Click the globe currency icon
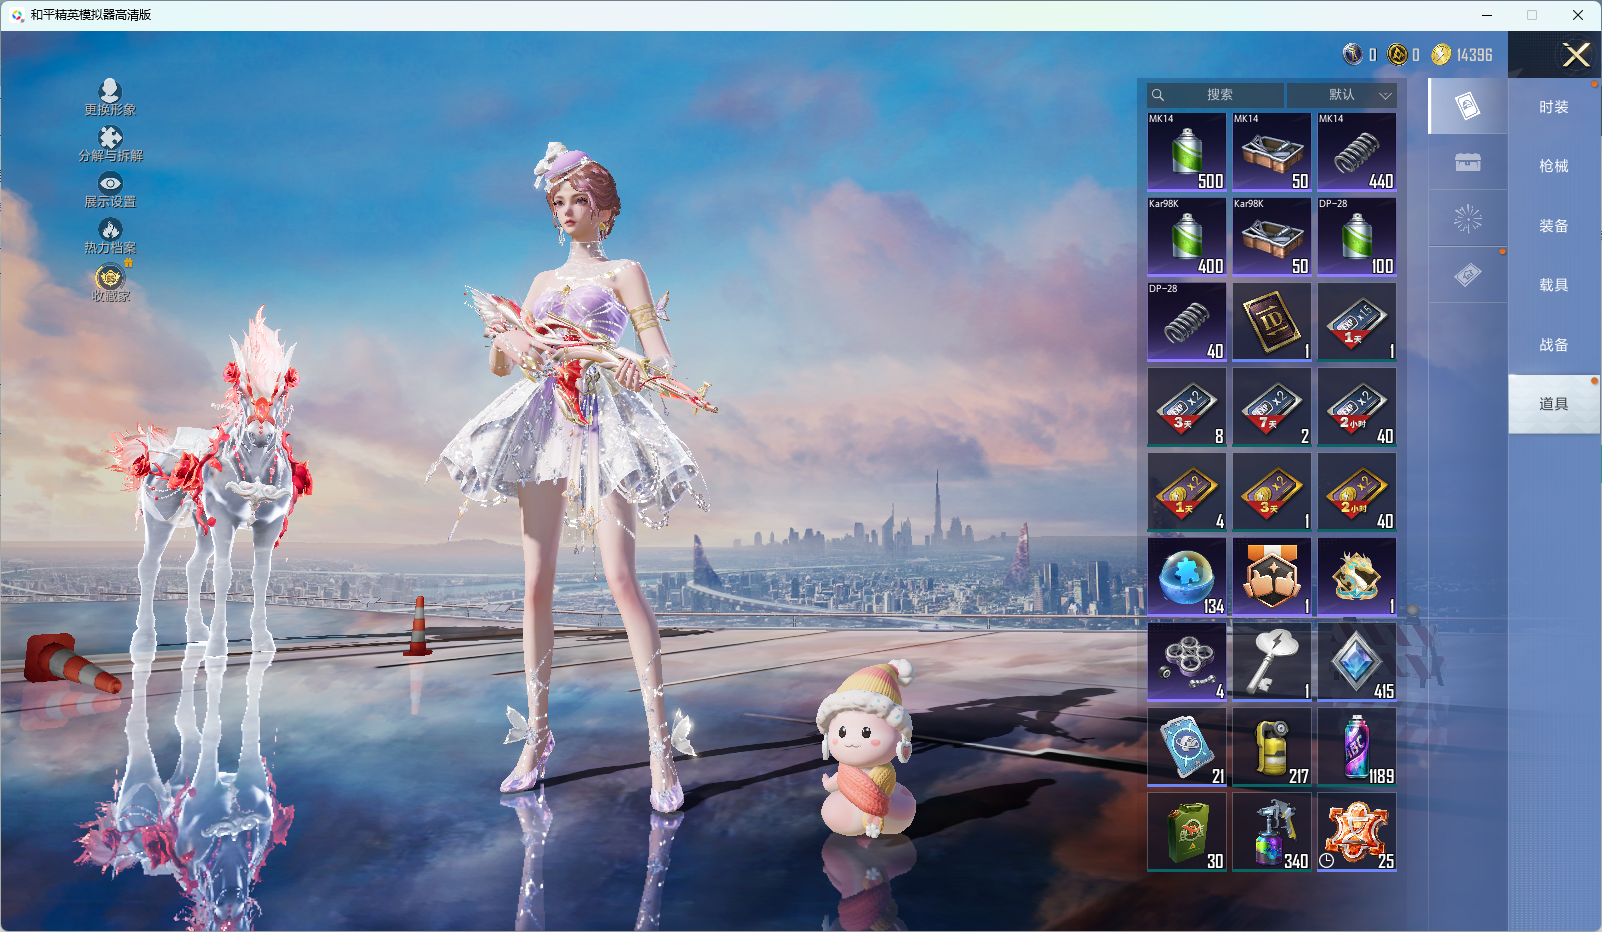The image size is (1602, 932). (1352, 54)
